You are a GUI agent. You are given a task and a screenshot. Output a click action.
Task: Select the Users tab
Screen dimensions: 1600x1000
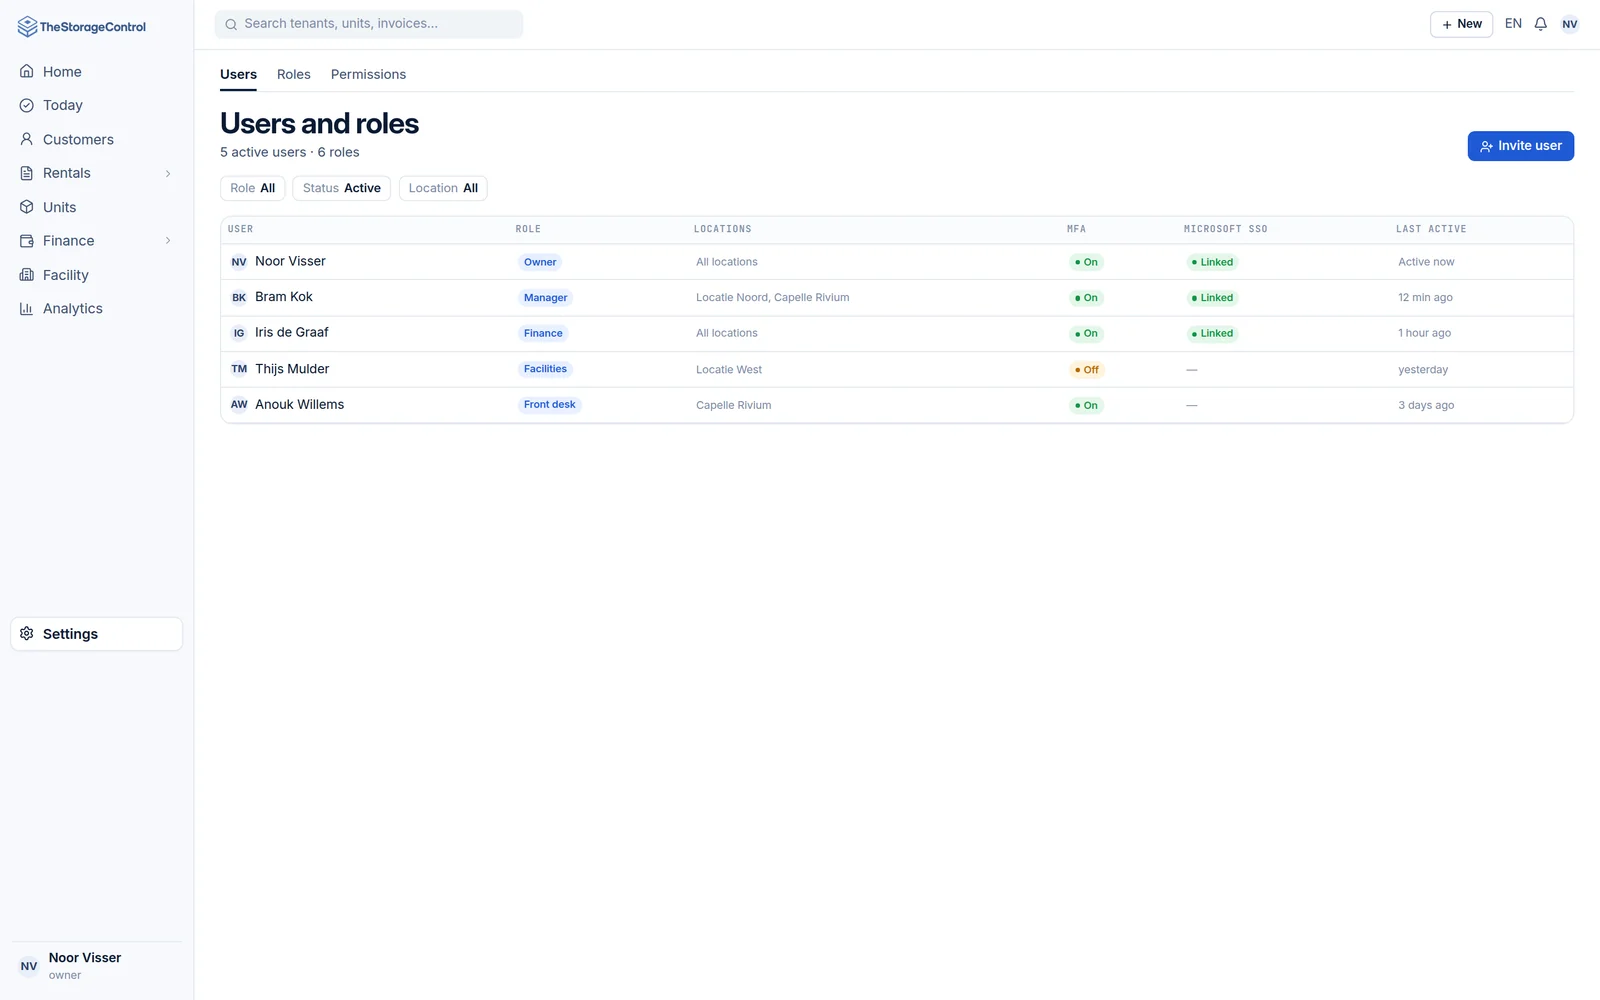[238, 74]
